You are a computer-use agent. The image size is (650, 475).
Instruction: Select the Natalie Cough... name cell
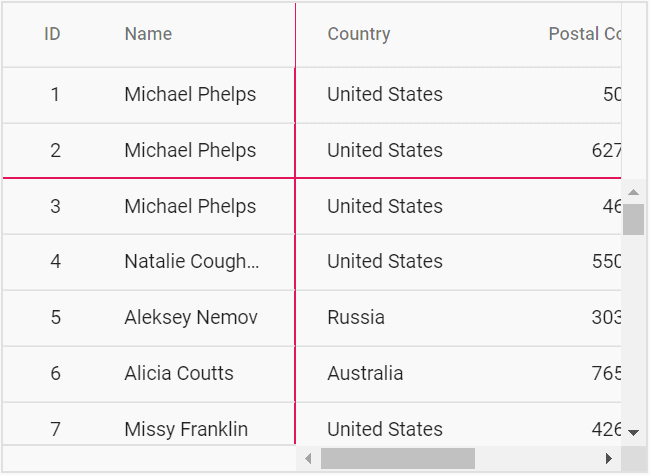191,262
